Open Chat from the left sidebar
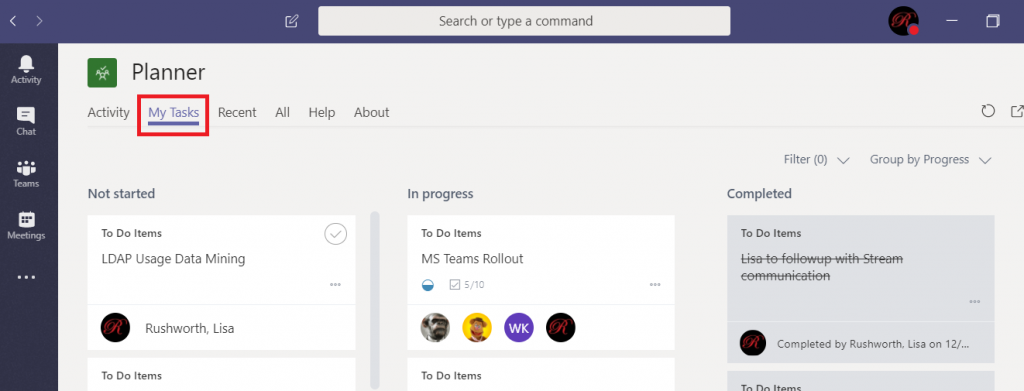 coord(26,122)
